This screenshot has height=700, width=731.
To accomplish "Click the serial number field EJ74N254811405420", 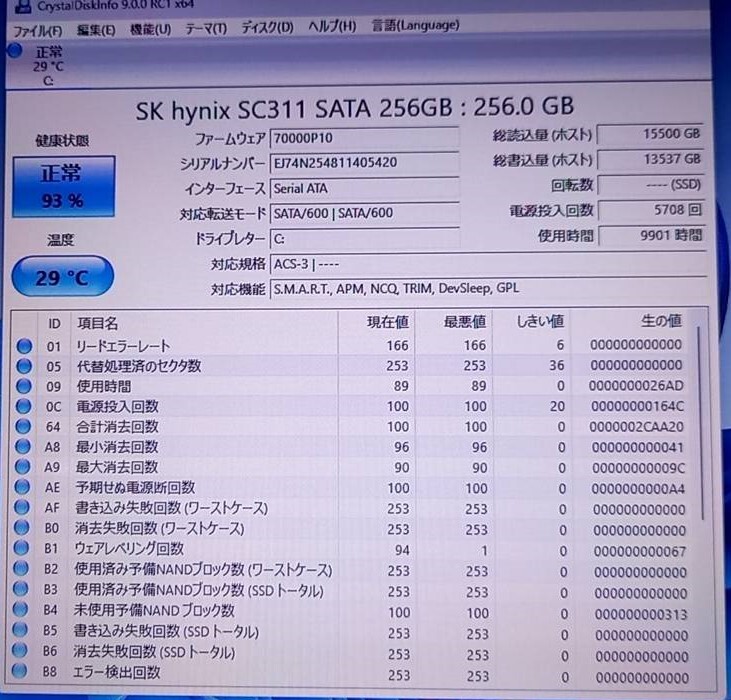I will point(364,163).
